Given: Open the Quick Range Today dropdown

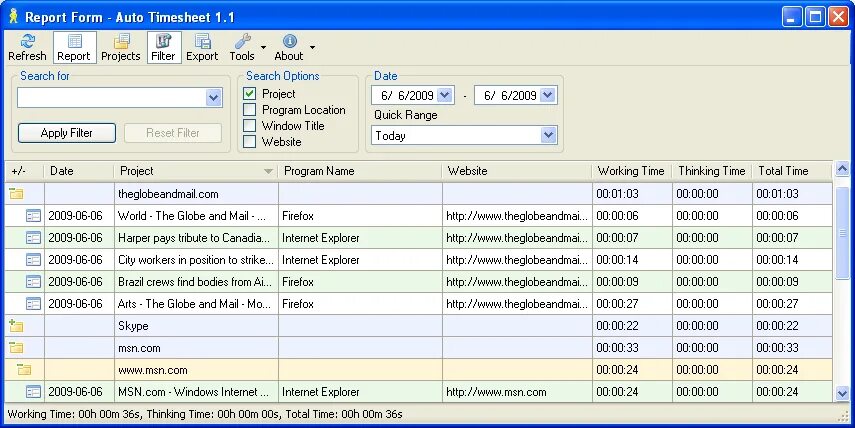Looking at the screenshot, I should pos(549,135).
